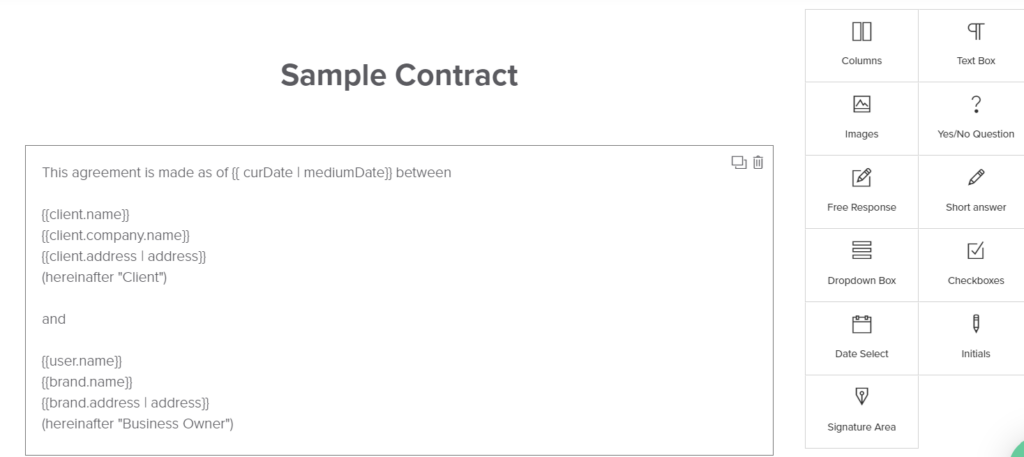Delete the text block with trash icon
This screenshot has width=1024, height=457.
(758, 163)
